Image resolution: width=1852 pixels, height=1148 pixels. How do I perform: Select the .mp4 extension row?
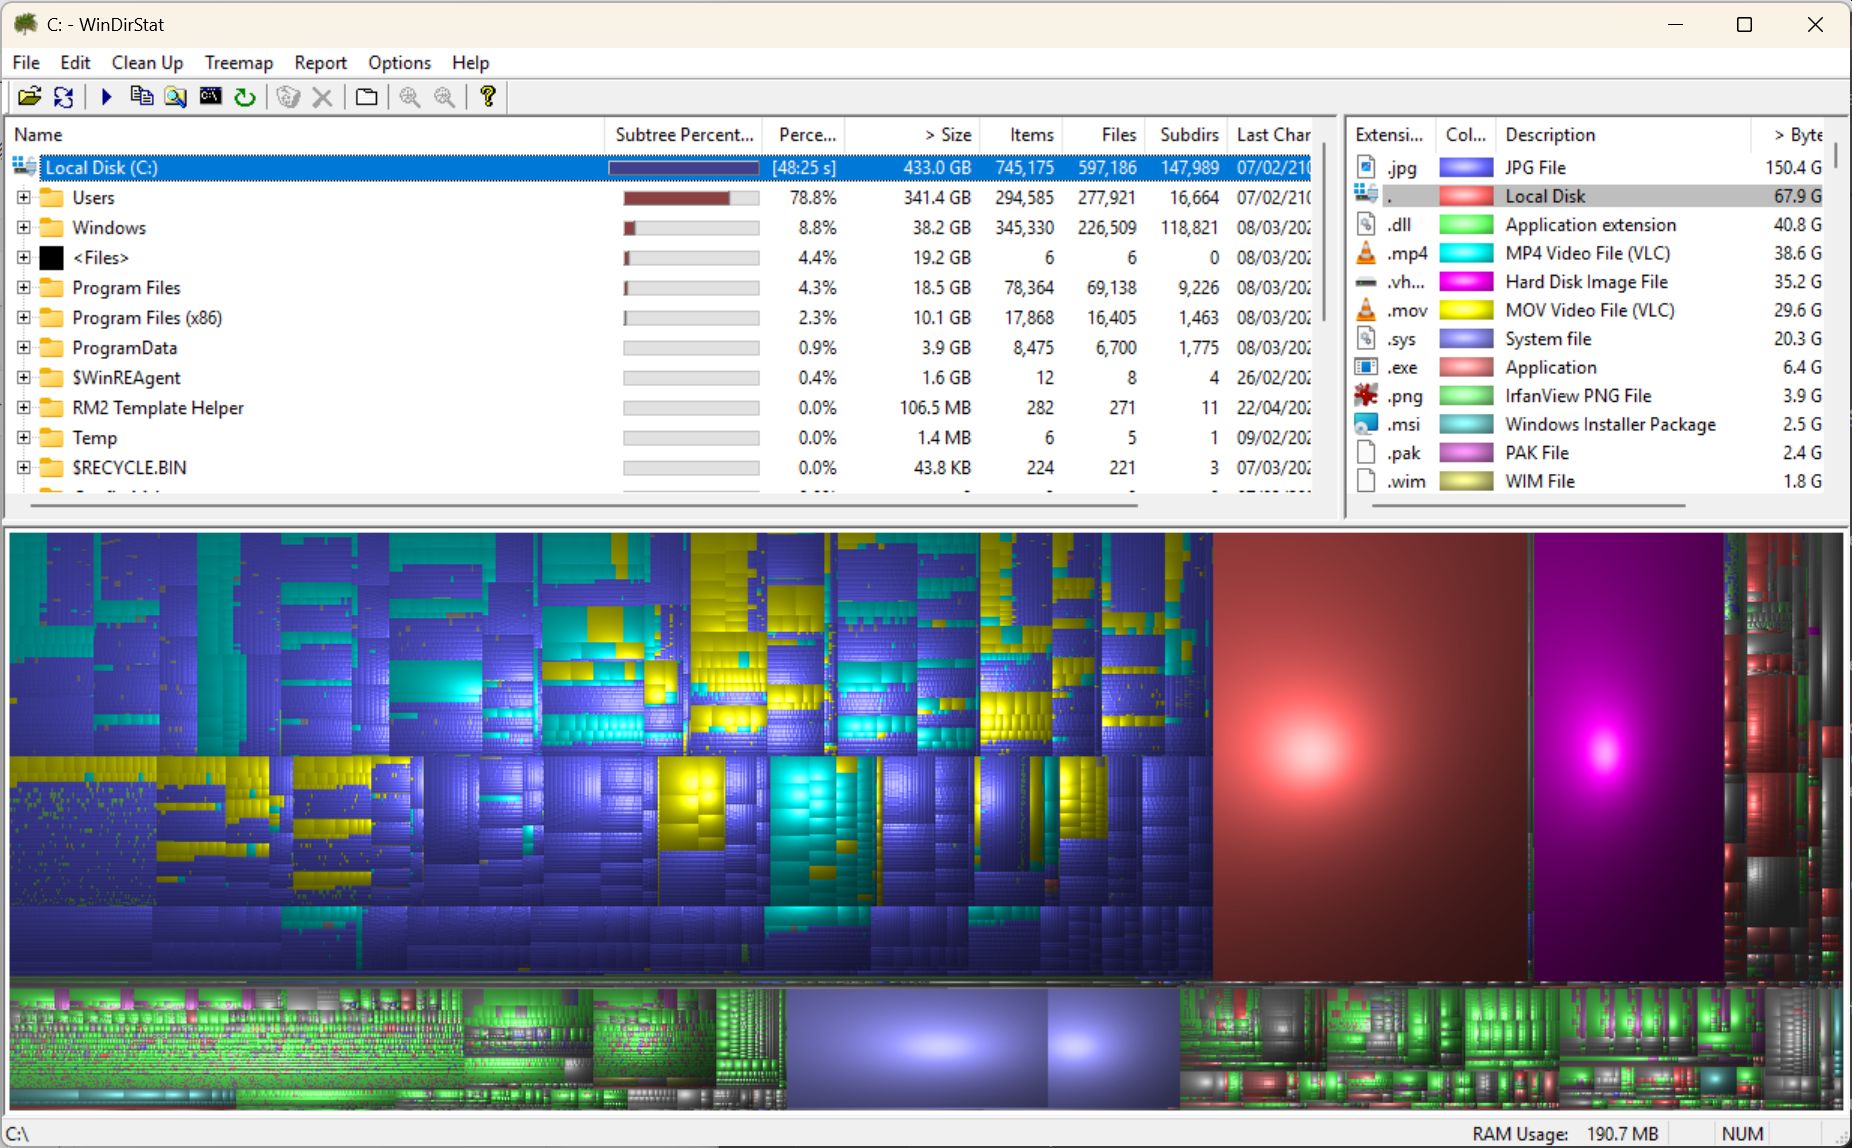(x=1406, y=254)
